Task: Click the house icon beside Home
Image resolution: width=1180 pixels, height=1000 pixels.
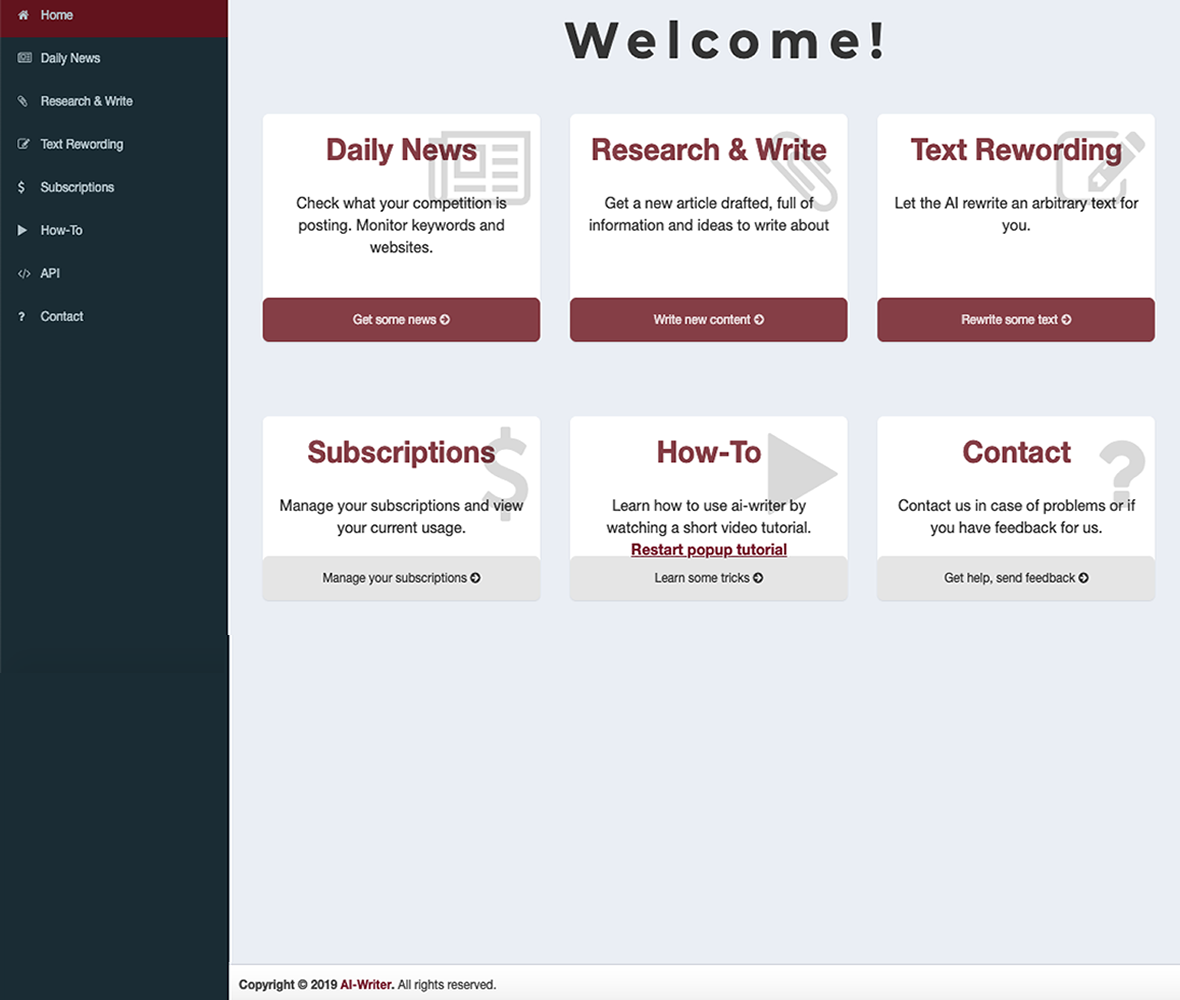Action: click(x=23, y=15)
